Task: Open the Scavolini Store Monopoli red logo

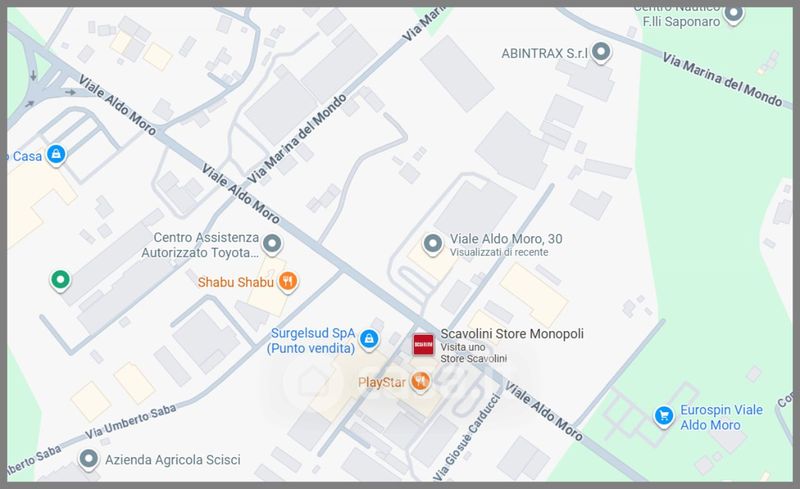Action: pyautogui.click(x=423, y=345)
